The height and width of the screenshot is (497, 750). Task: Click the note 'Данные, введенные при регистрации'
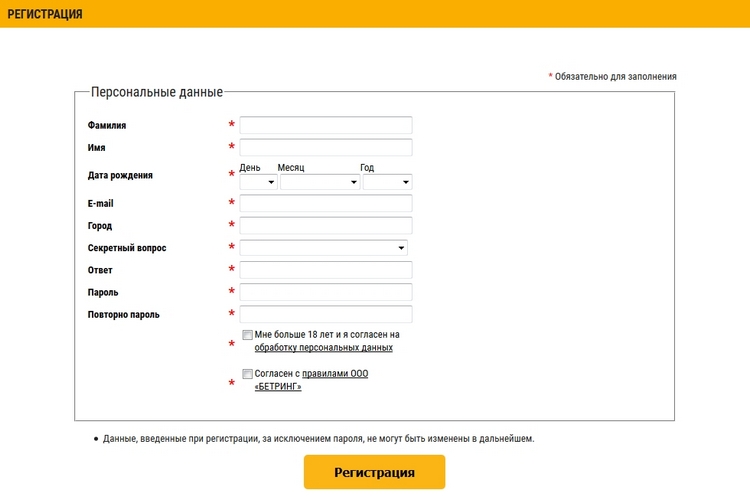tap(319, 439)
